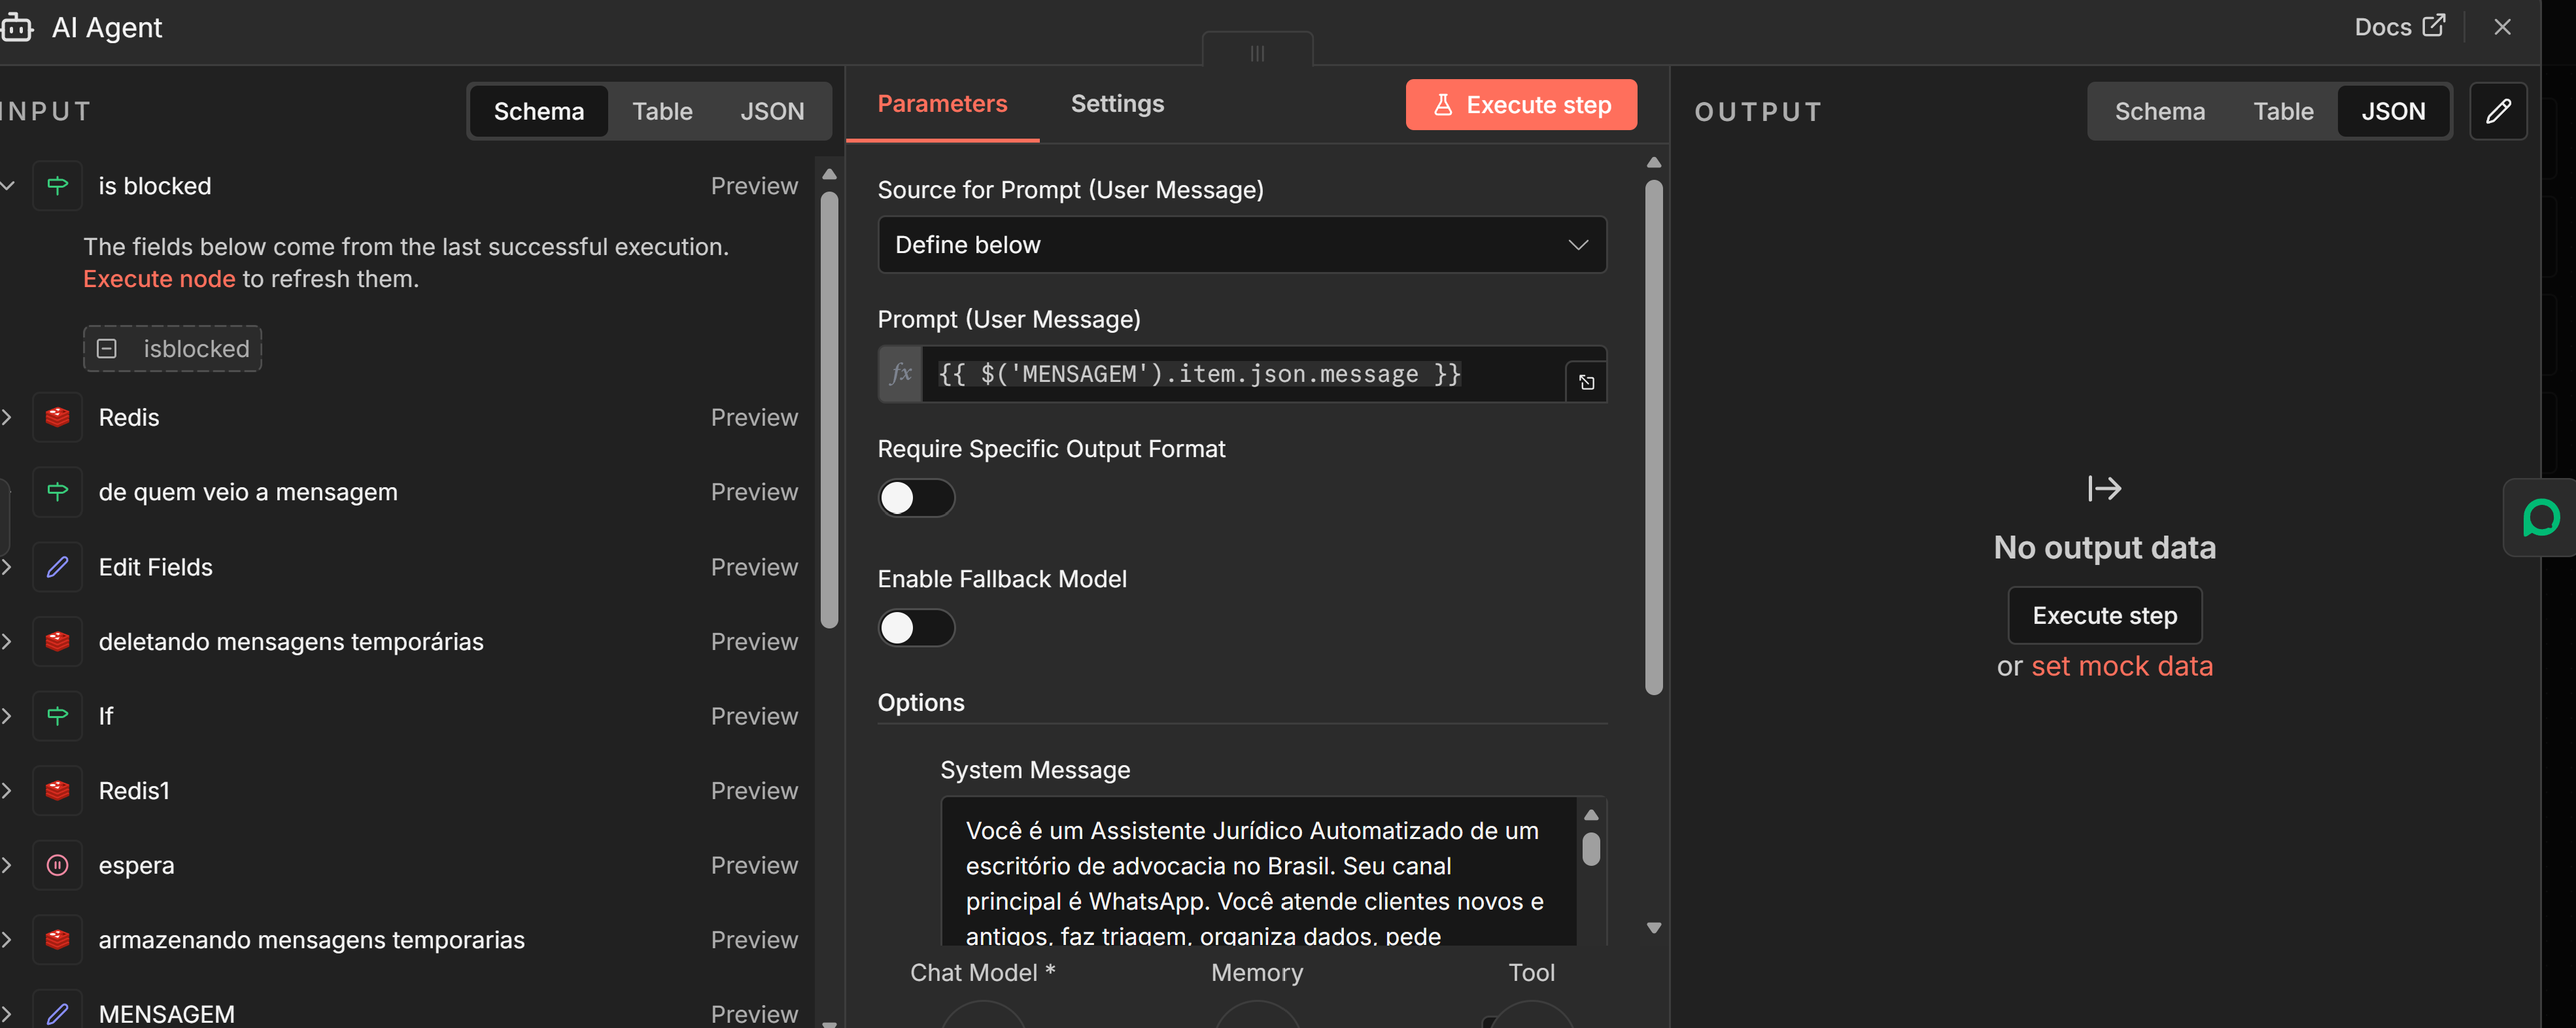This screenshot has height=1028, width=2576.
Task: Collapse the 'is blocked' node
Action: (x=7, y=186)
